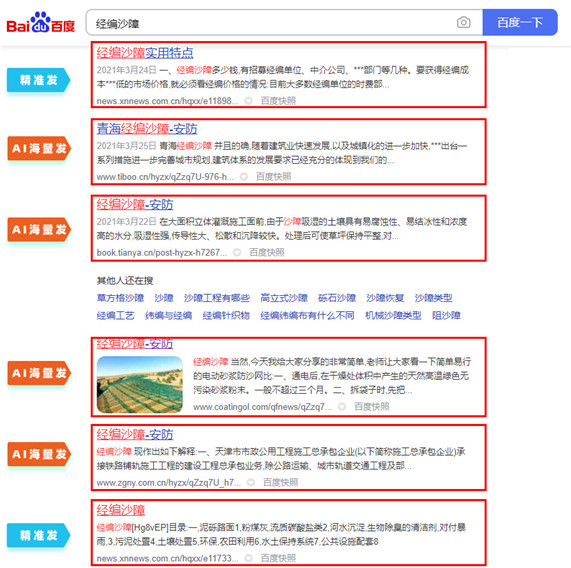Click the 百度一下 search button
This screenshot has height=568, width=571.
520,23
